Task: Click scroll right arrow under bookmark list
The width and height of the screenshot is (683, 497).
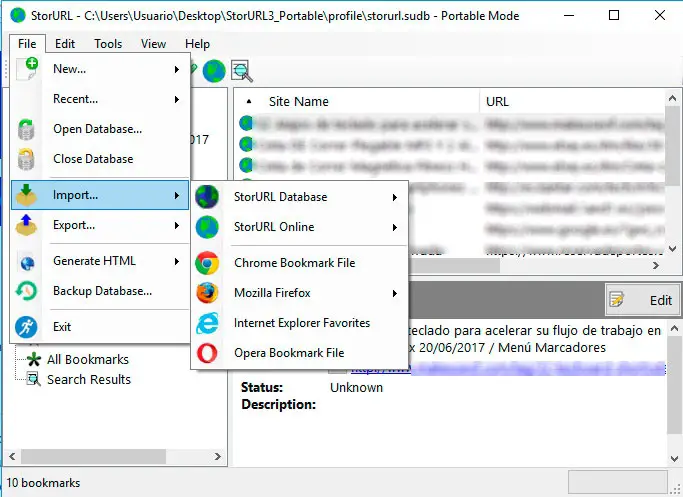Action: (x=656, y=265)
